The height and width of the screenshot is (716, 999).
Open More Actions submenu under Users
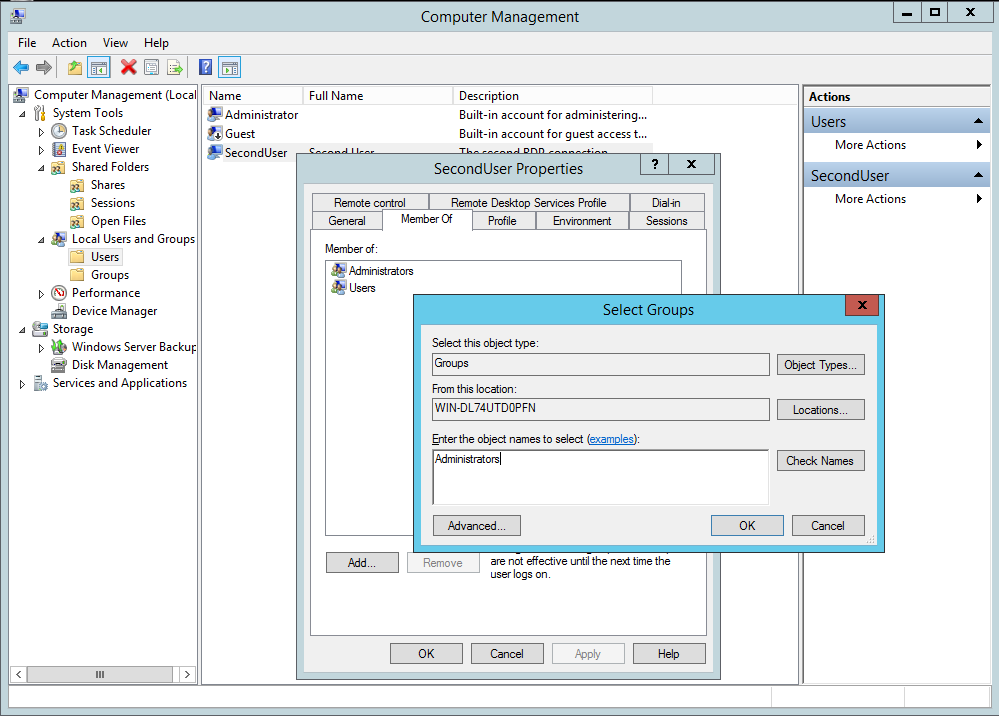point(897,145)
